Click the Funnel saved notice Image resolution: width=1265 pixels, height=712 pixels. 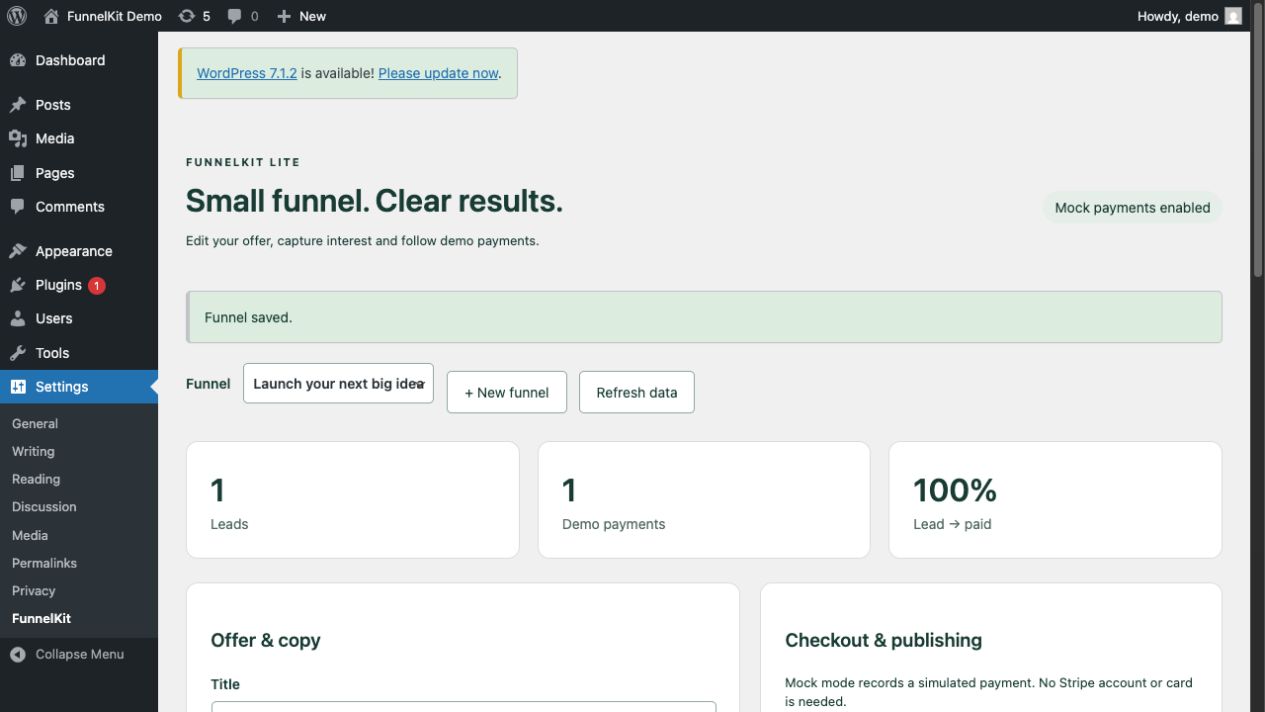point(704,317)
